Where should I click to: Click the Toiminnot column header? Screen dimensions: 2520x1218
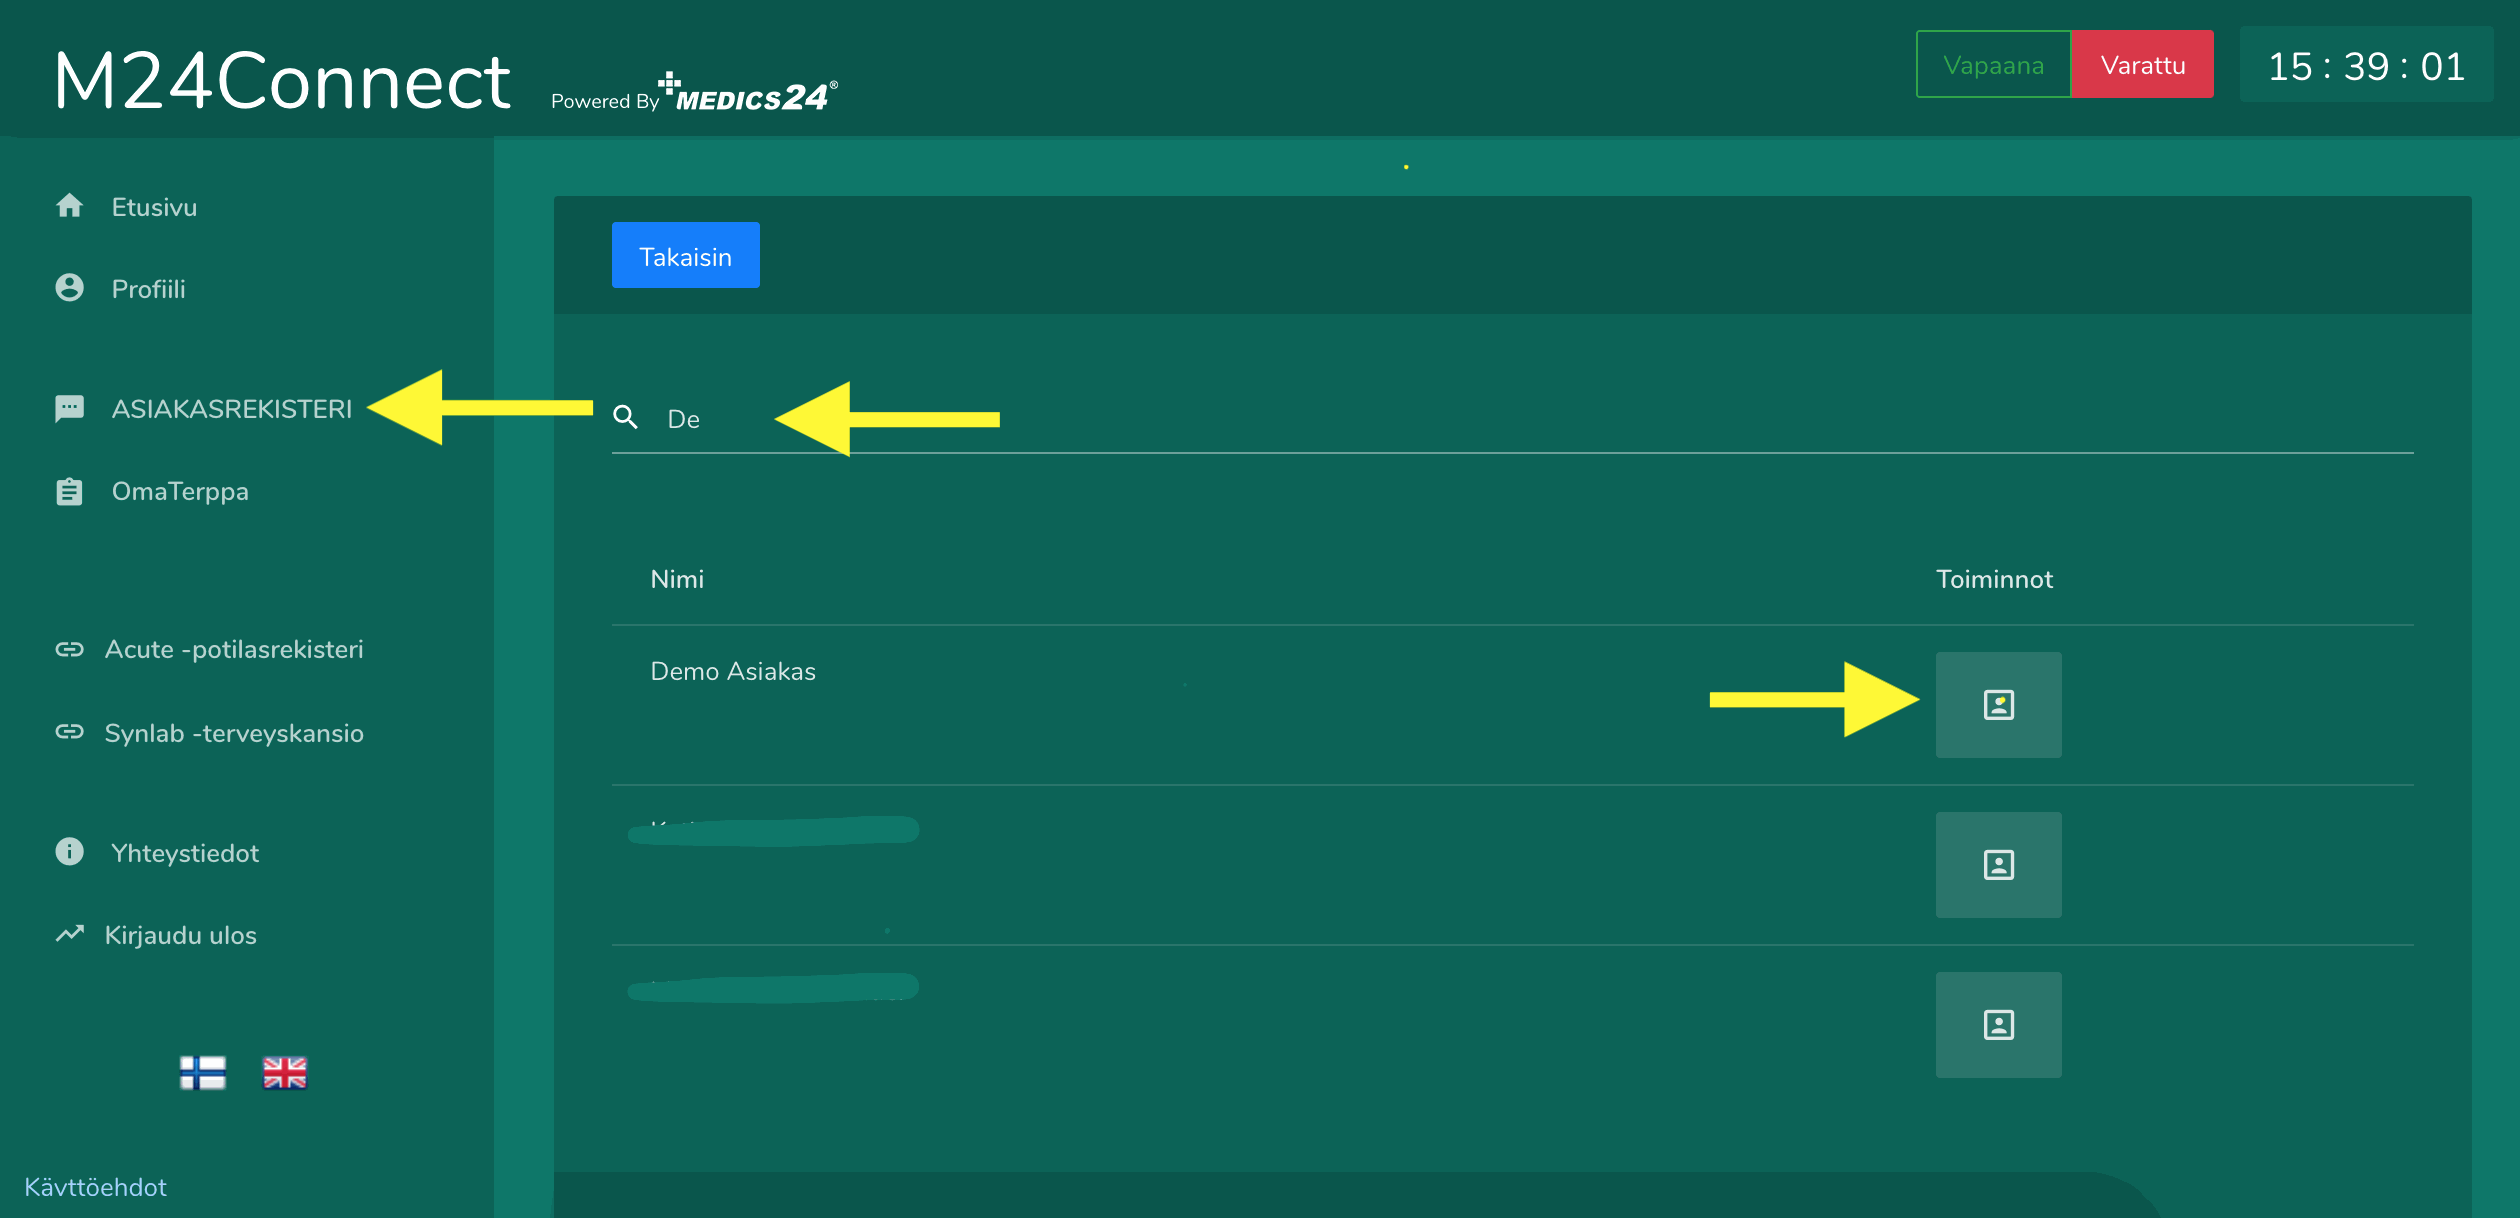[x=1994, y=579]
